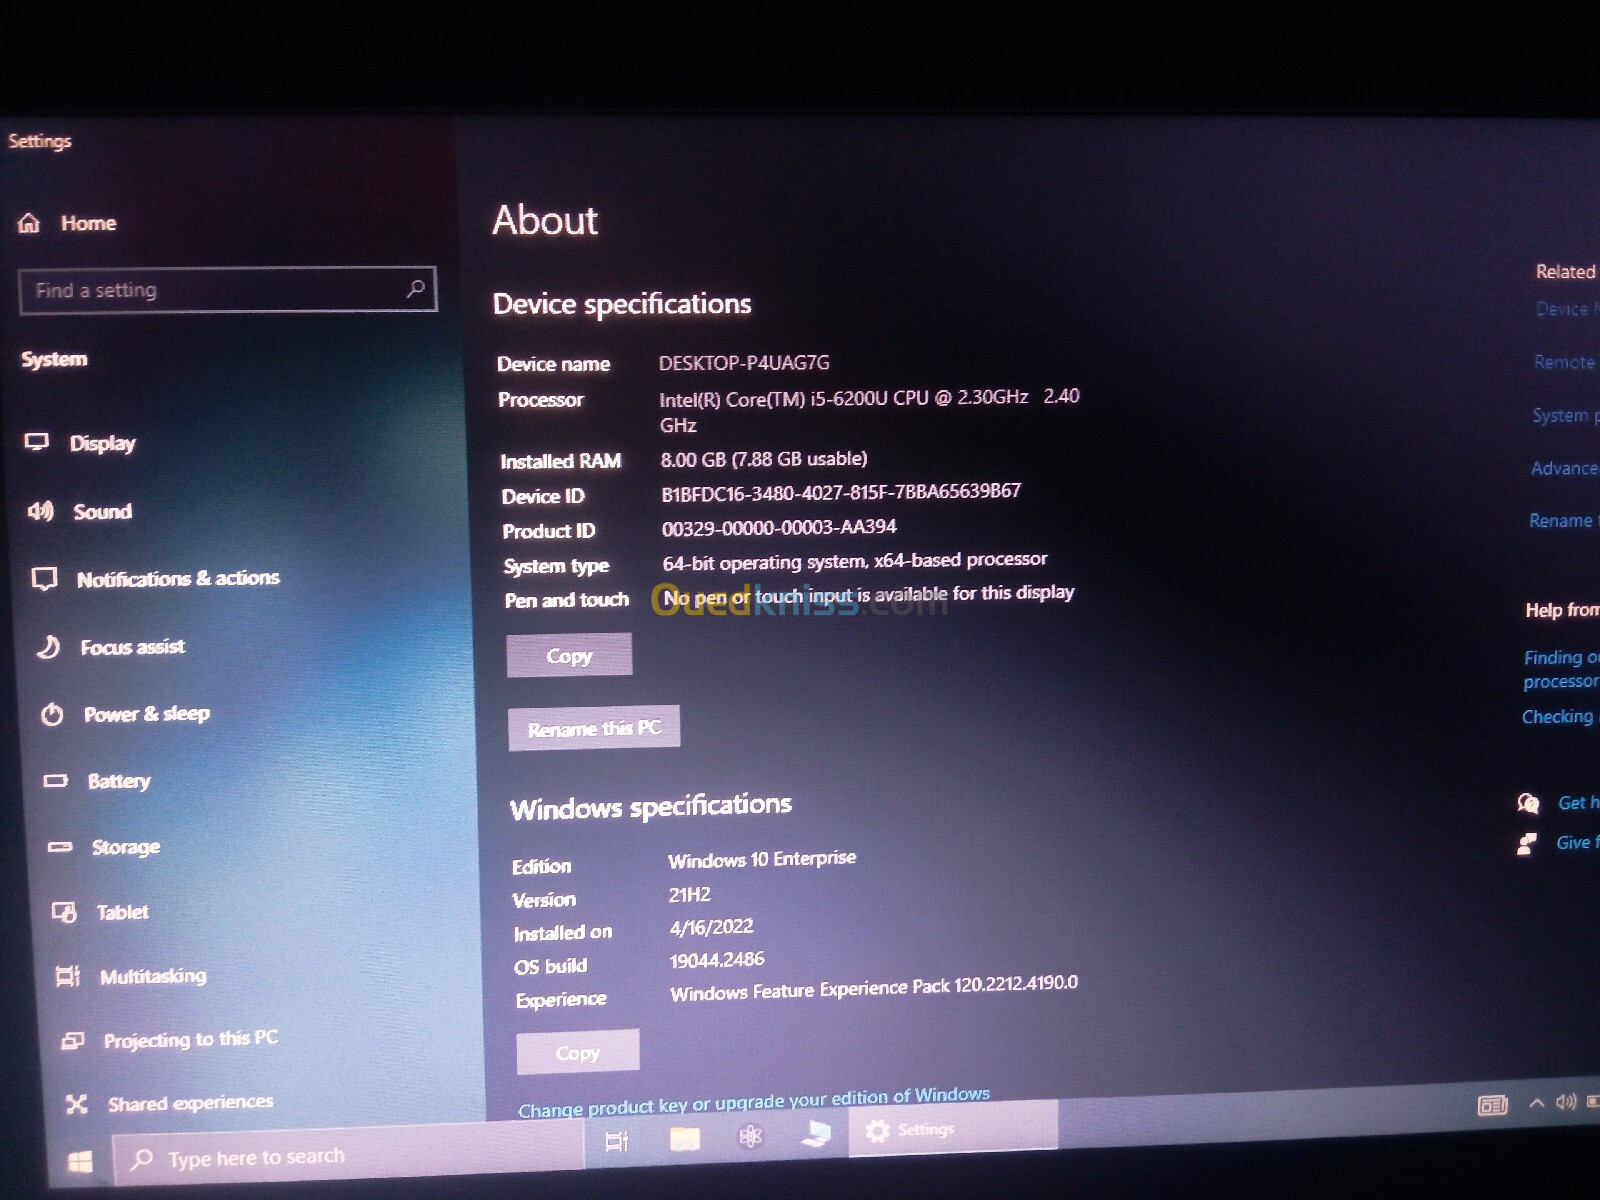Open the Windows Start button

pos(80,1161)
